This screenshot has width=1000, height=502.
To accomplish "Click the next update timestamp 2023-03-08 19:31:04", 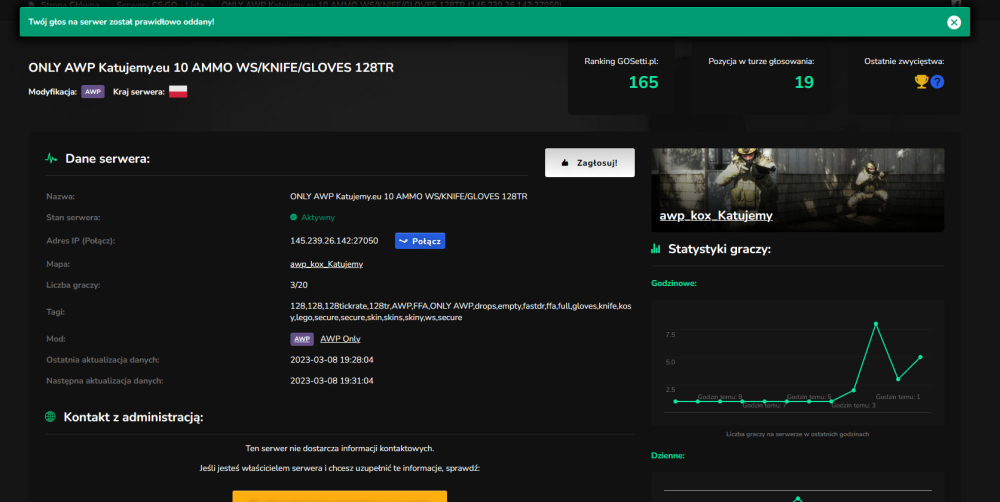I will pos(332,381).
